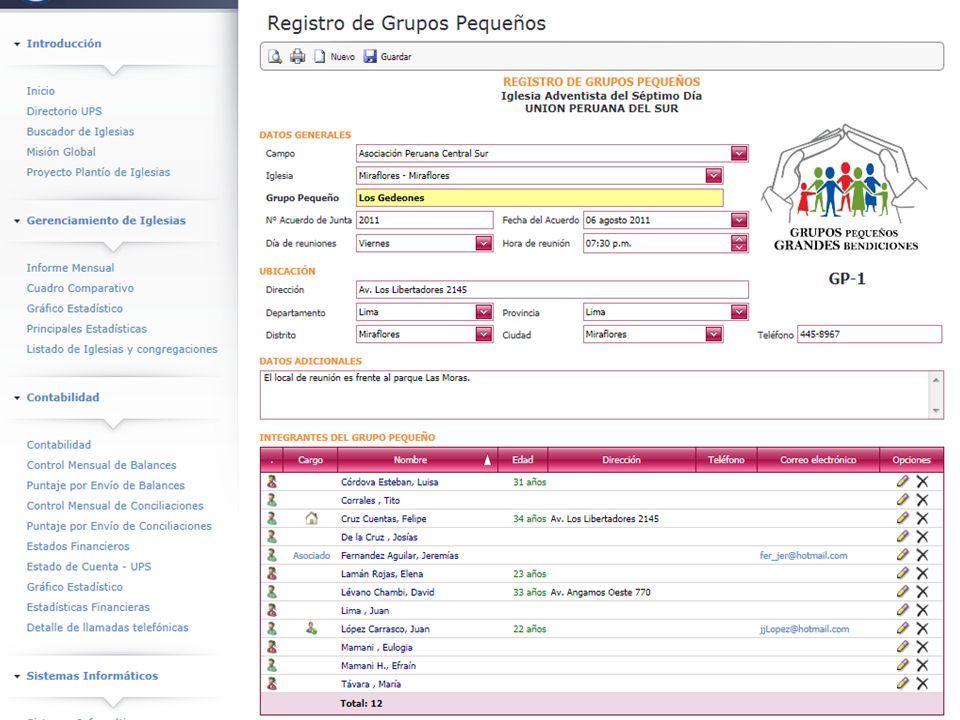Viewport: 960px width, 720px height.
Task: Click the Dirección column header
Action: [x=621, y=460]
